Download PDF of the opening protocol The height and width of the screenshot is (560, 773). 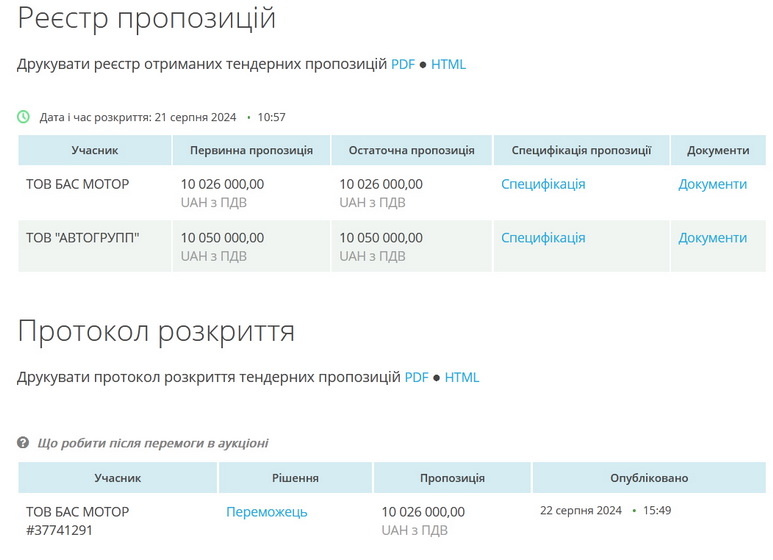[x=416, y=377]
